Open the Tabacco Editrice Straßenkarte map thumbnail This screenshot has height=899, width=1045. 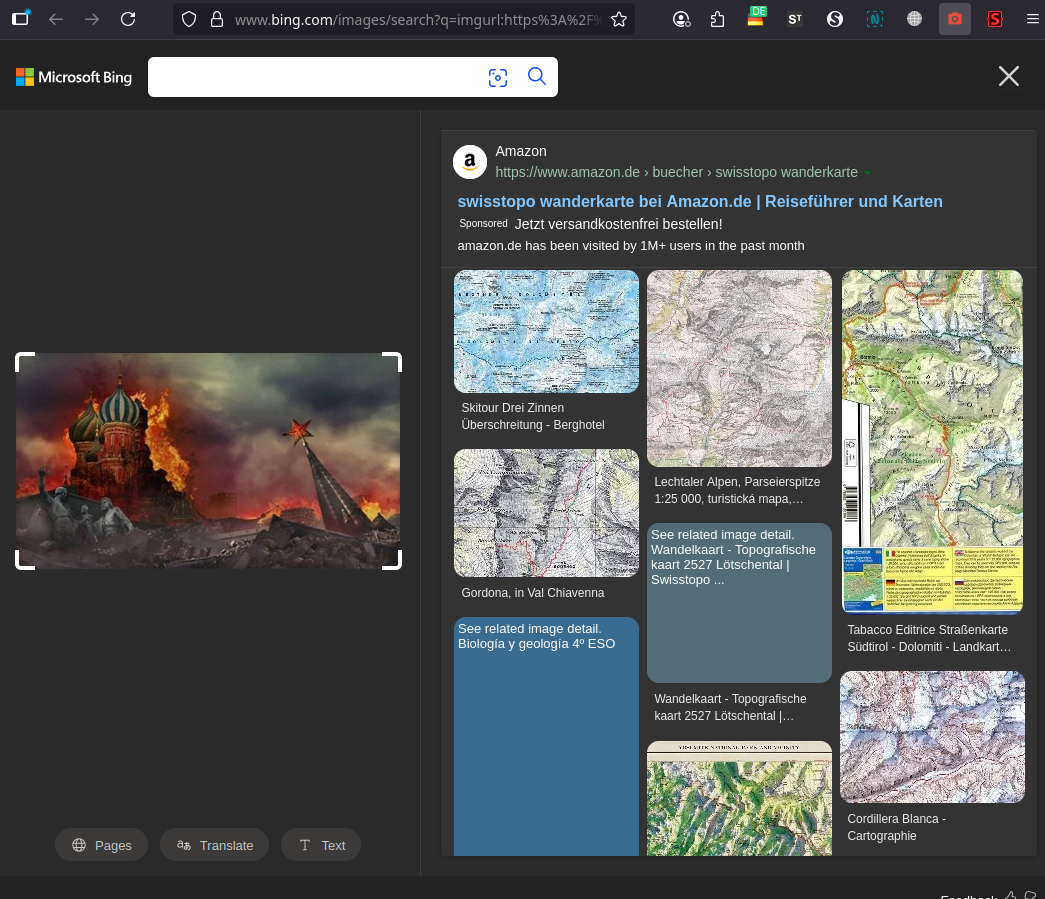pyautogui.click(x=932, y=440)
